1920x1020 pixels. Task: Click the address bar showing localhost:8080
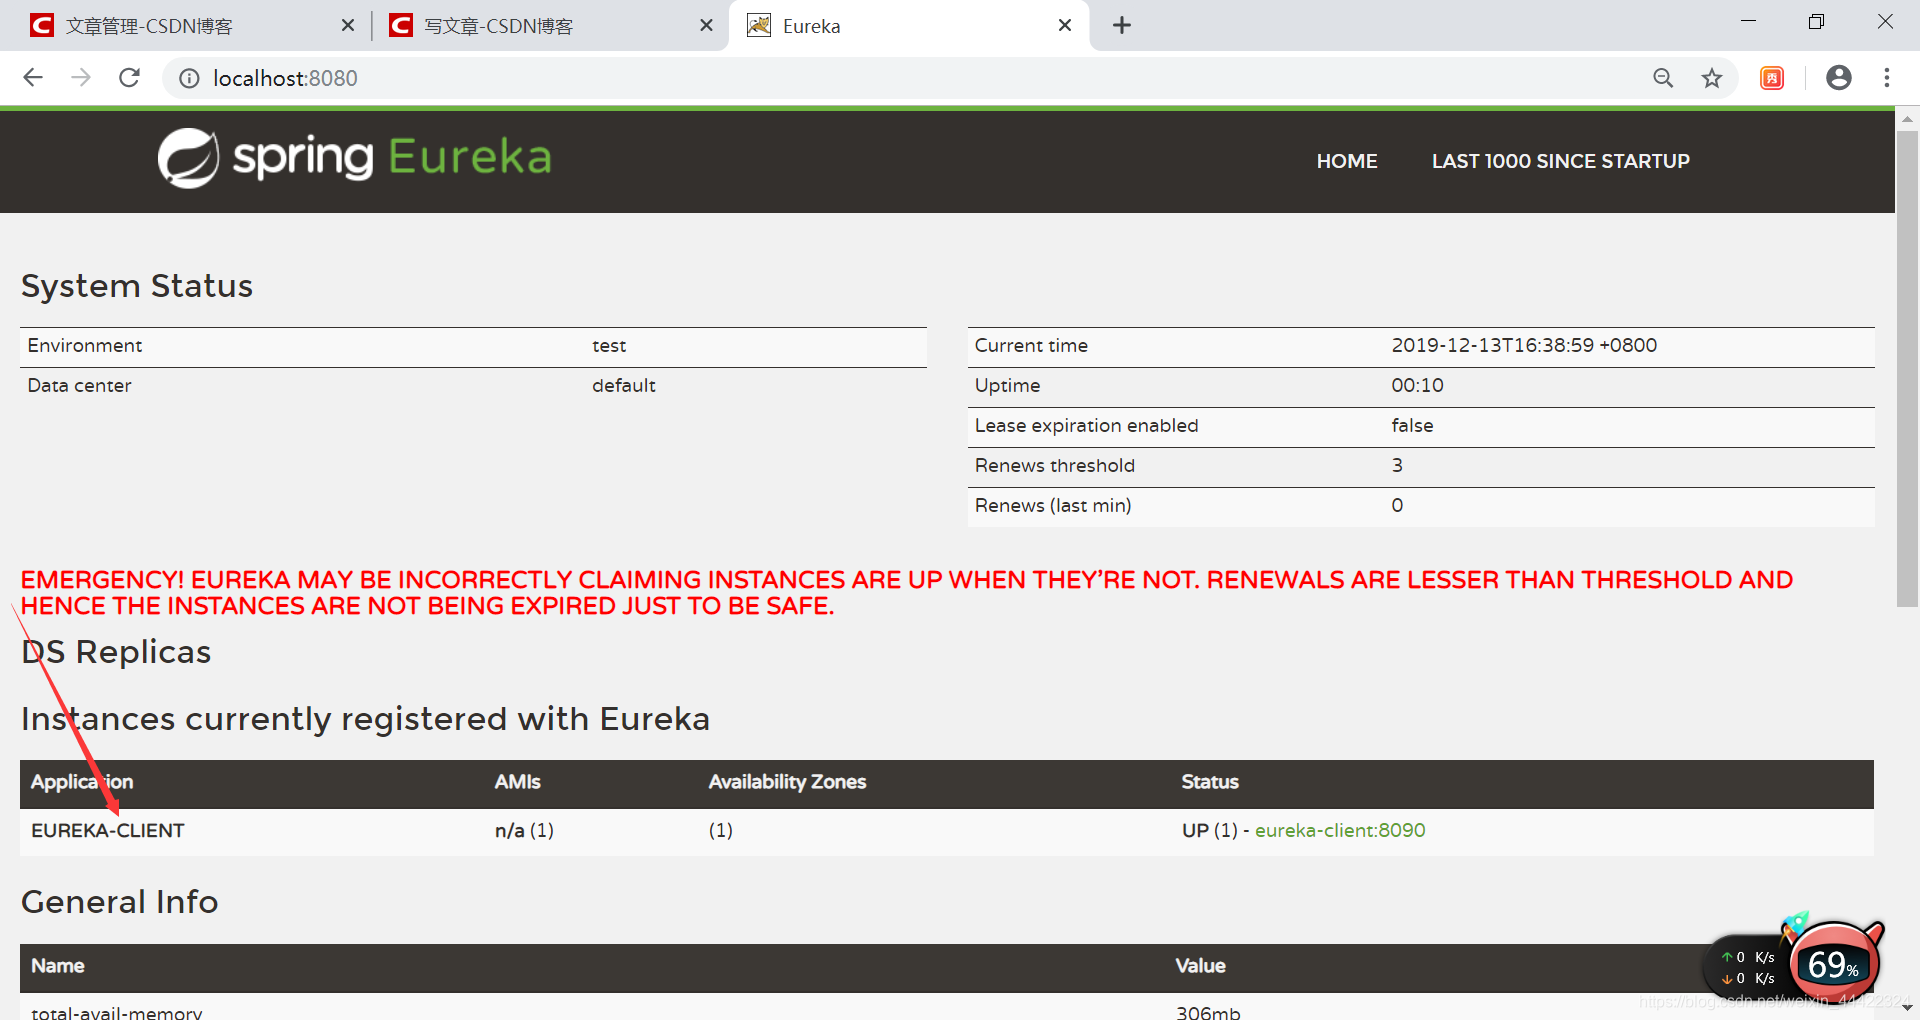click(x=900, y=78)
